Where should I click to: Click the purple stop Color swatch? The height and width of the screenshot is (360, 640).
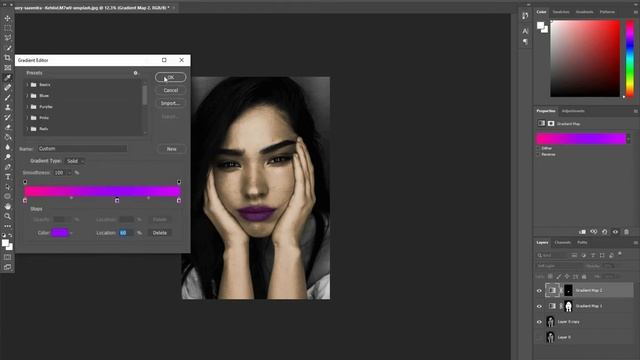(60, 233)
